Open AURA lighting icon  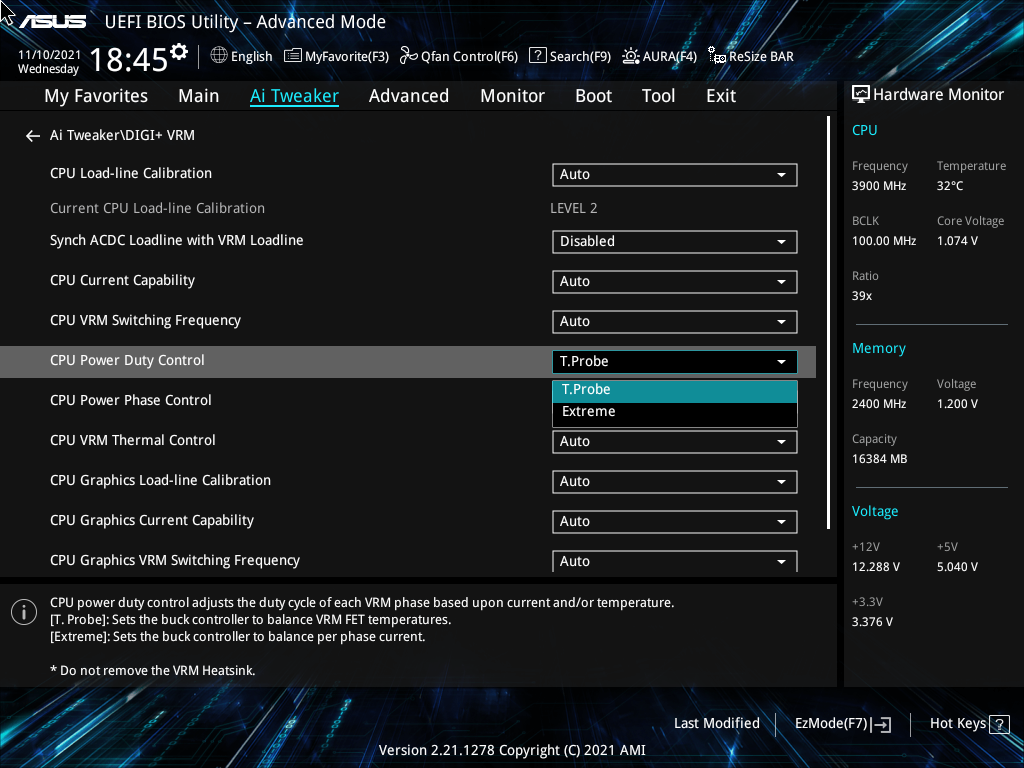631,56
